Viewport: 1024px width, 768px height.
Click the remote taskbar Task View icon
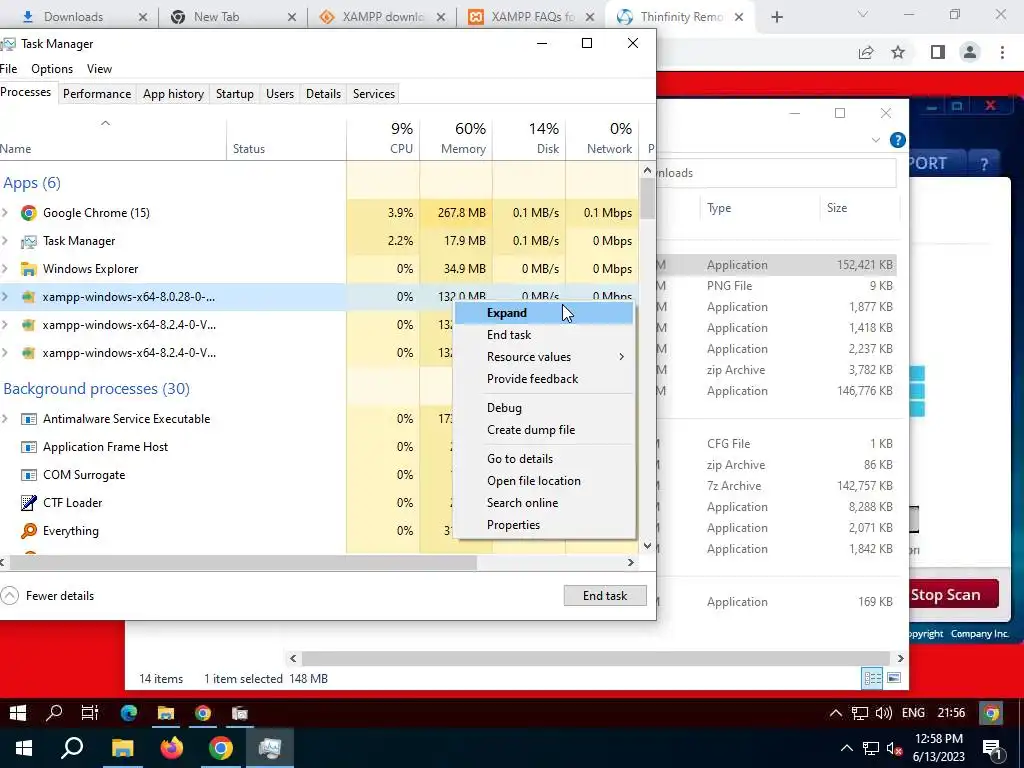coord(89,713)
